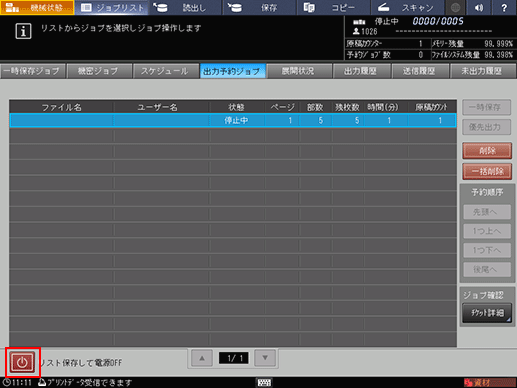Open the 出力履歴 tab
517x388 pixels.
tap(361, 71)
